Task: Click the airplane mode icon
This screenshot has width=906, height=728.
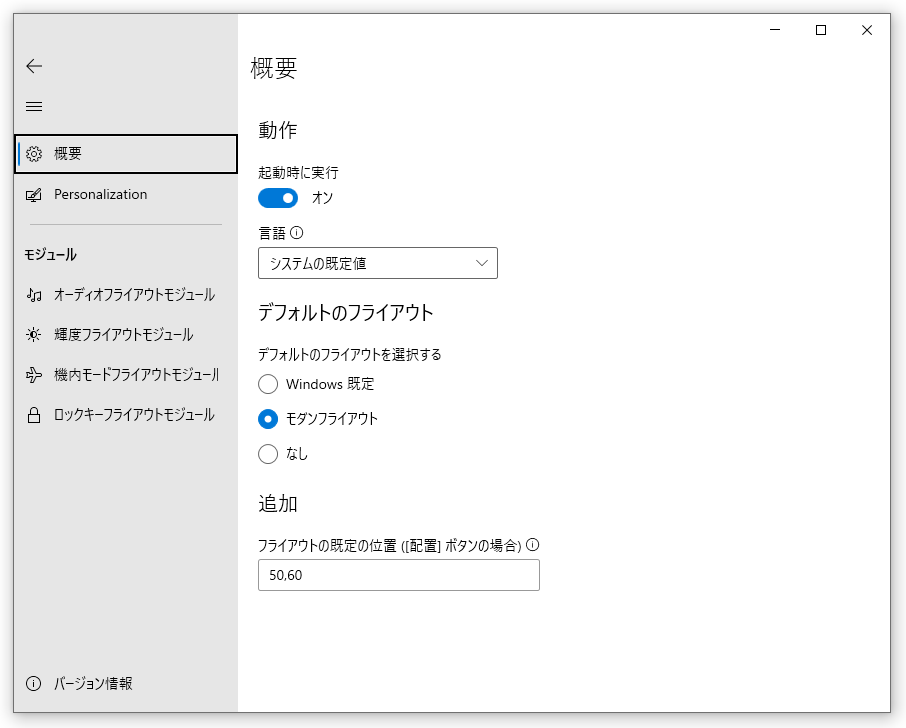Action: point(34,375)
